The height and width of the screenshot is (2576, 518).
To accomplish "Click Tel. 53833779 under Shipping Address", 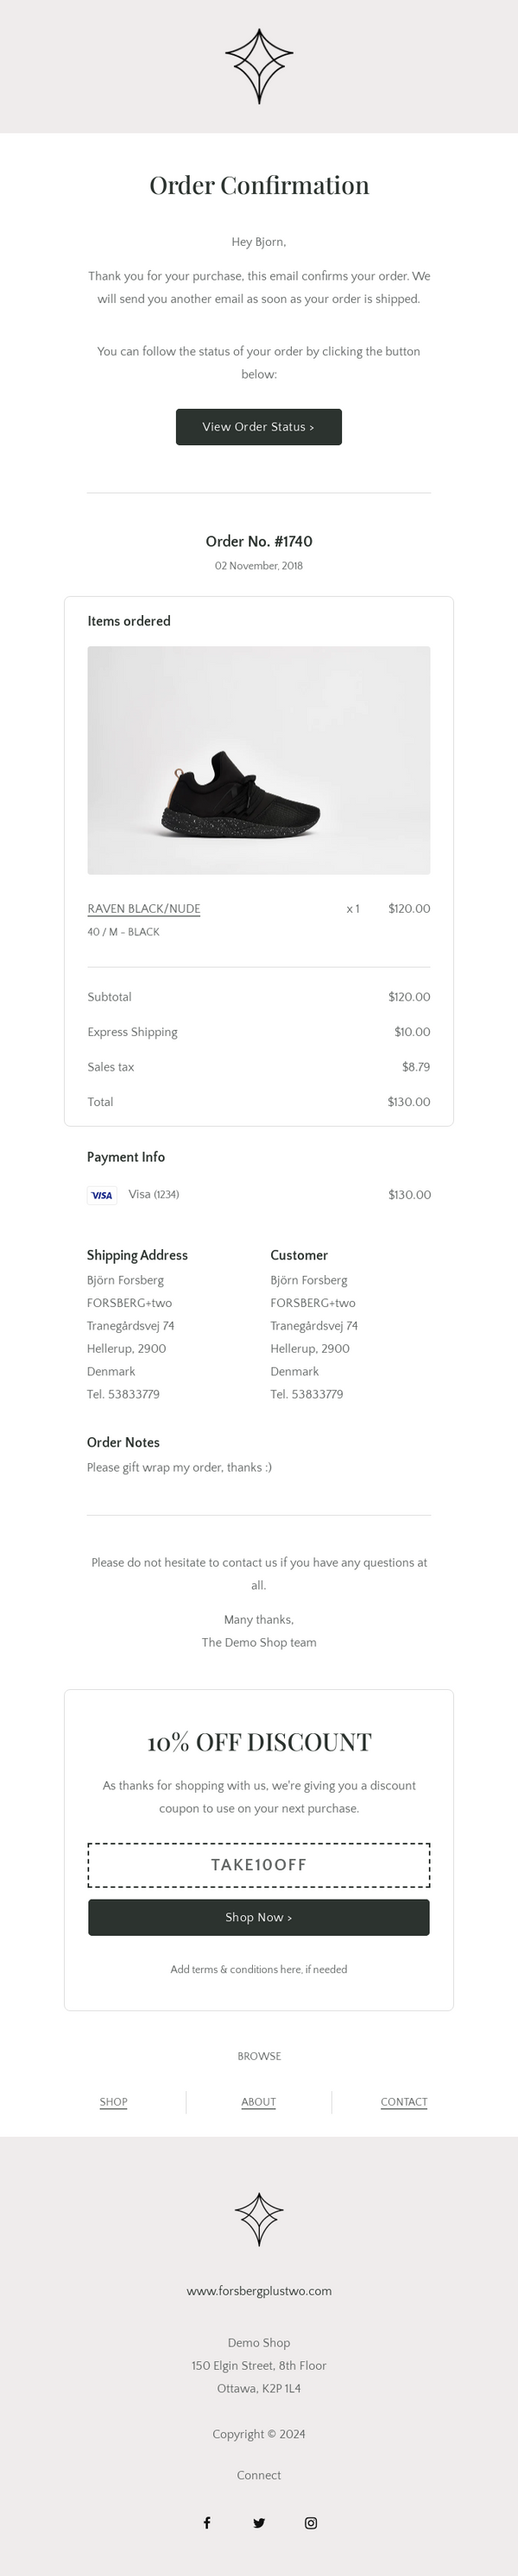I will tap(124, 1394).
